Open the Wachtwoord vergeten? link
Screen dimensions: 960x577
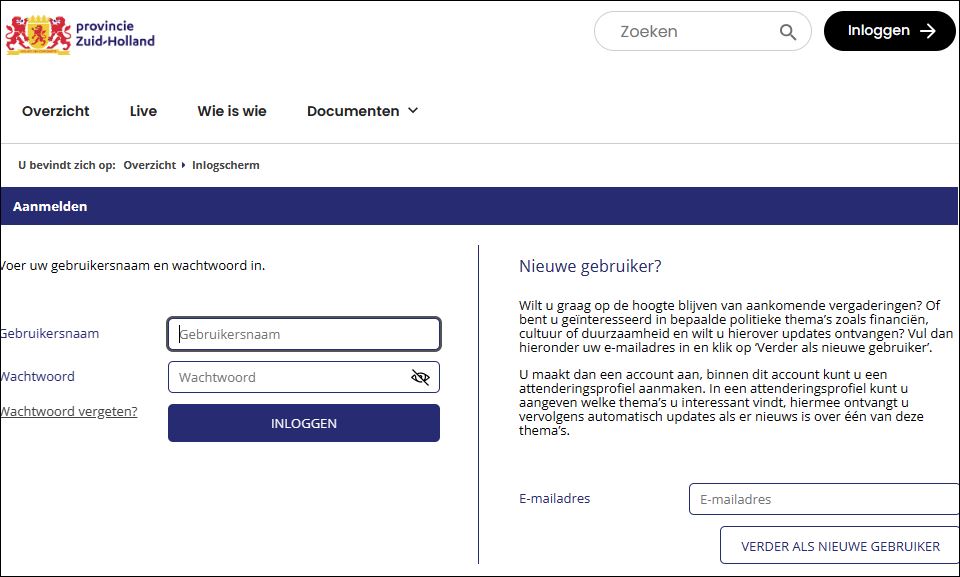click(68, 411)
